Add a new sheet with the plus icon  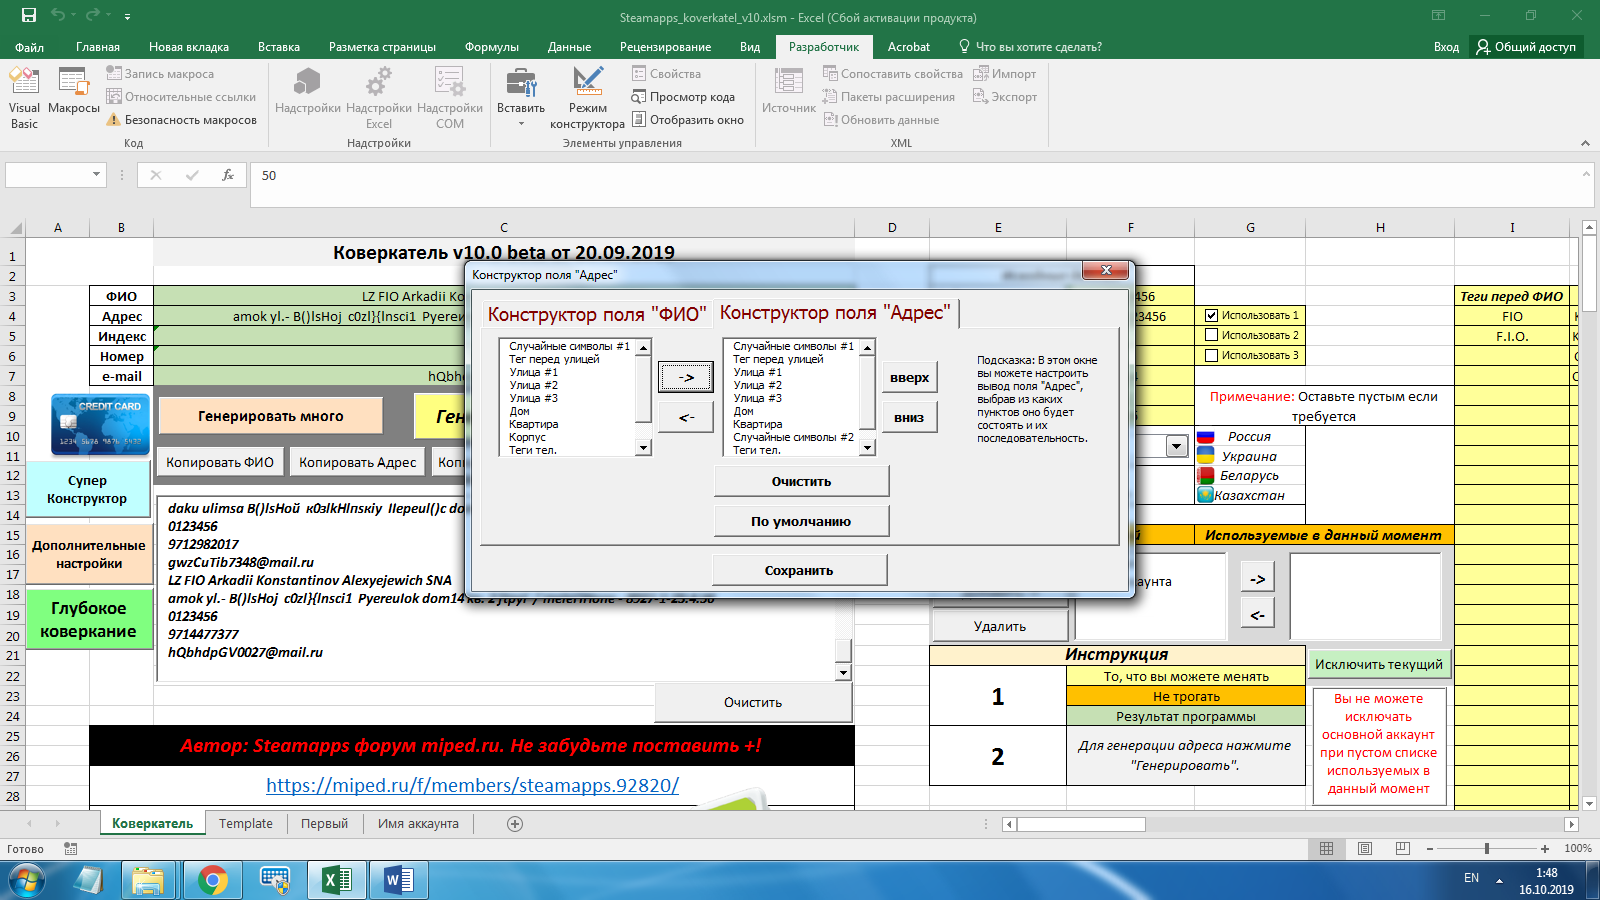pos(515,824)
